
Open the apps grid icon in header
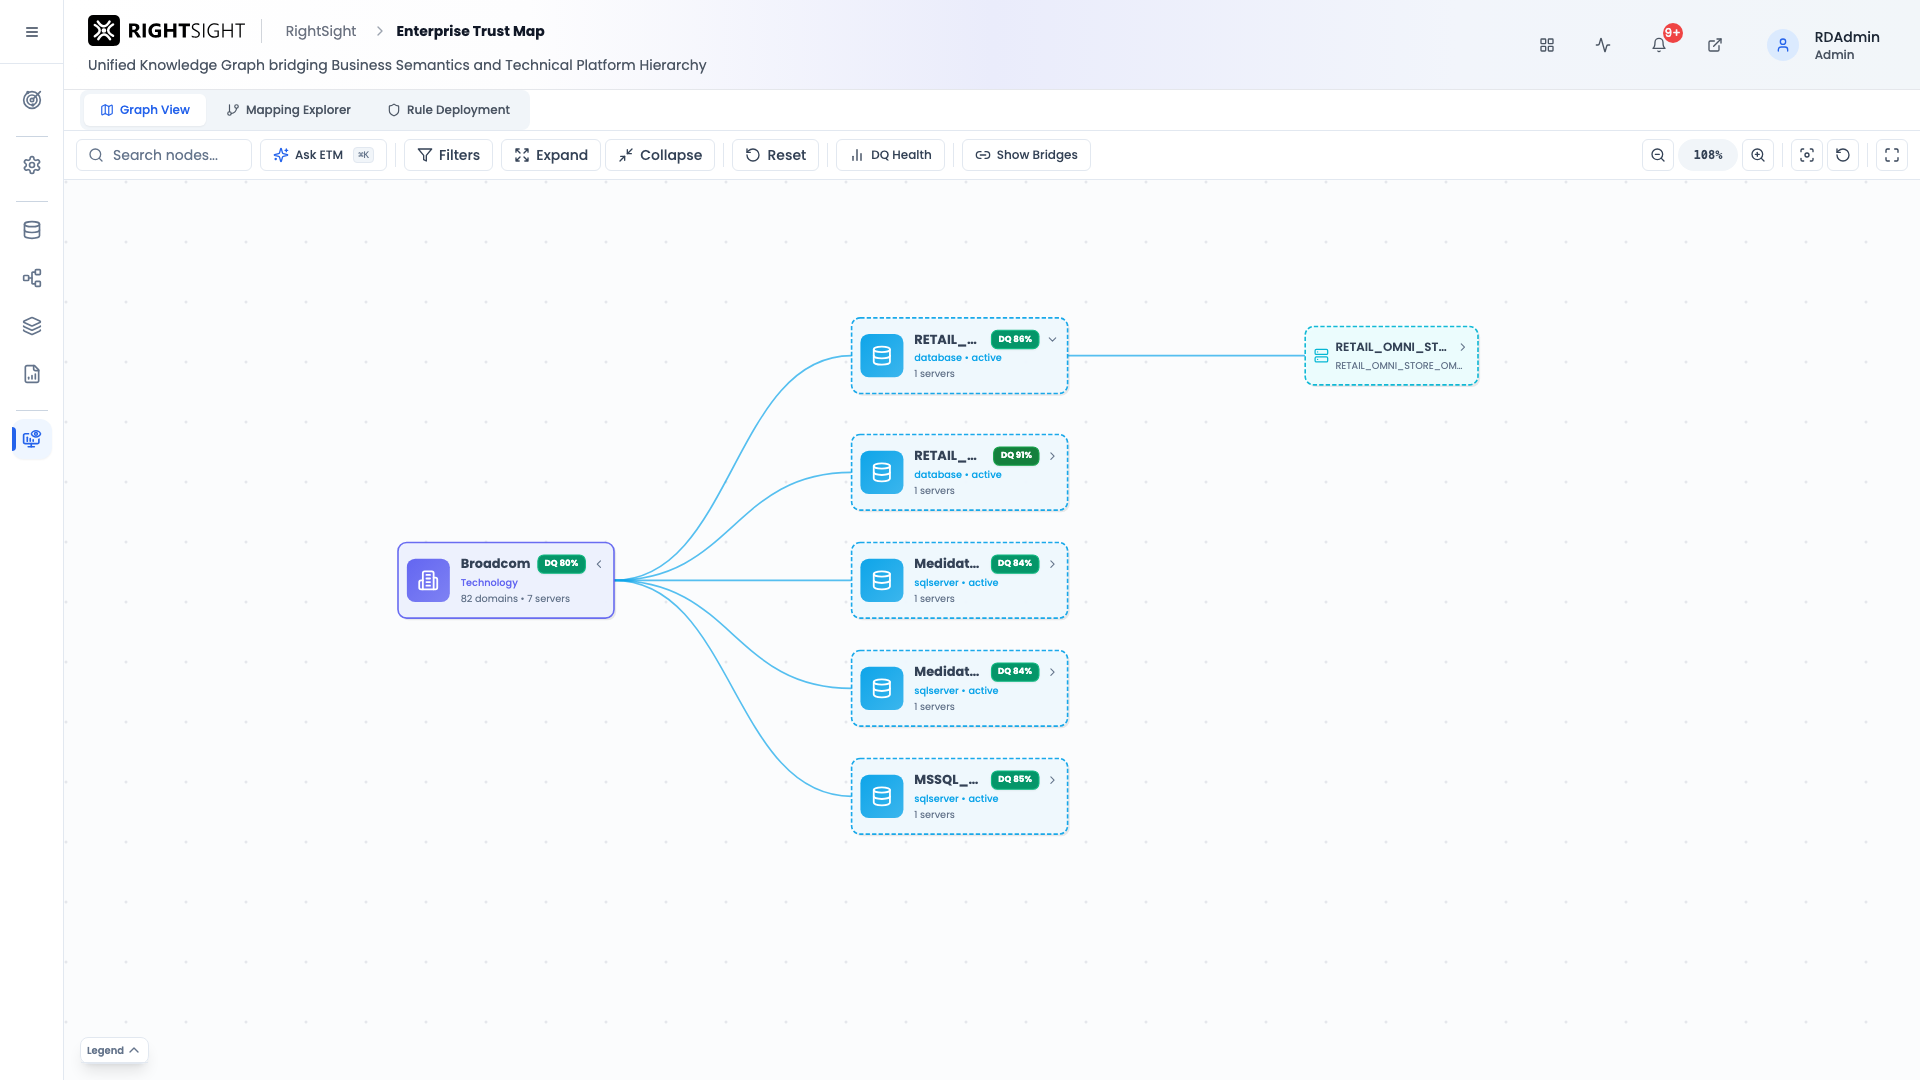pyautogui.click(x=1547, y=45)
